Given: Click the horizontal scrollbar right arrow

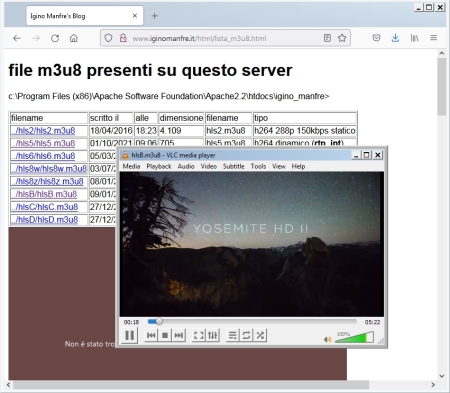Looking at the screenshot, I should [433, 385].
